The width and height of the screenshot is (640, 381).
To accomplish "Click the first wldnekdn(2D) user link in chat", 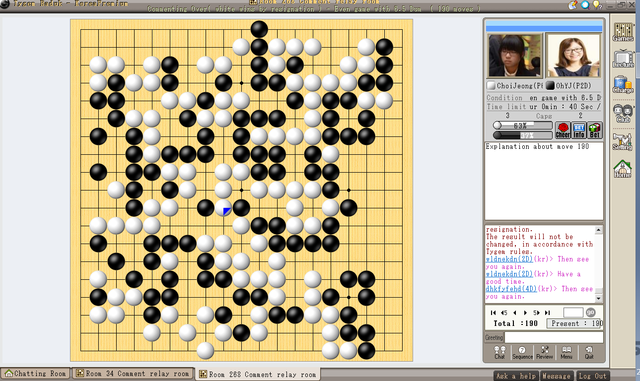I will (x=509, y=259).
